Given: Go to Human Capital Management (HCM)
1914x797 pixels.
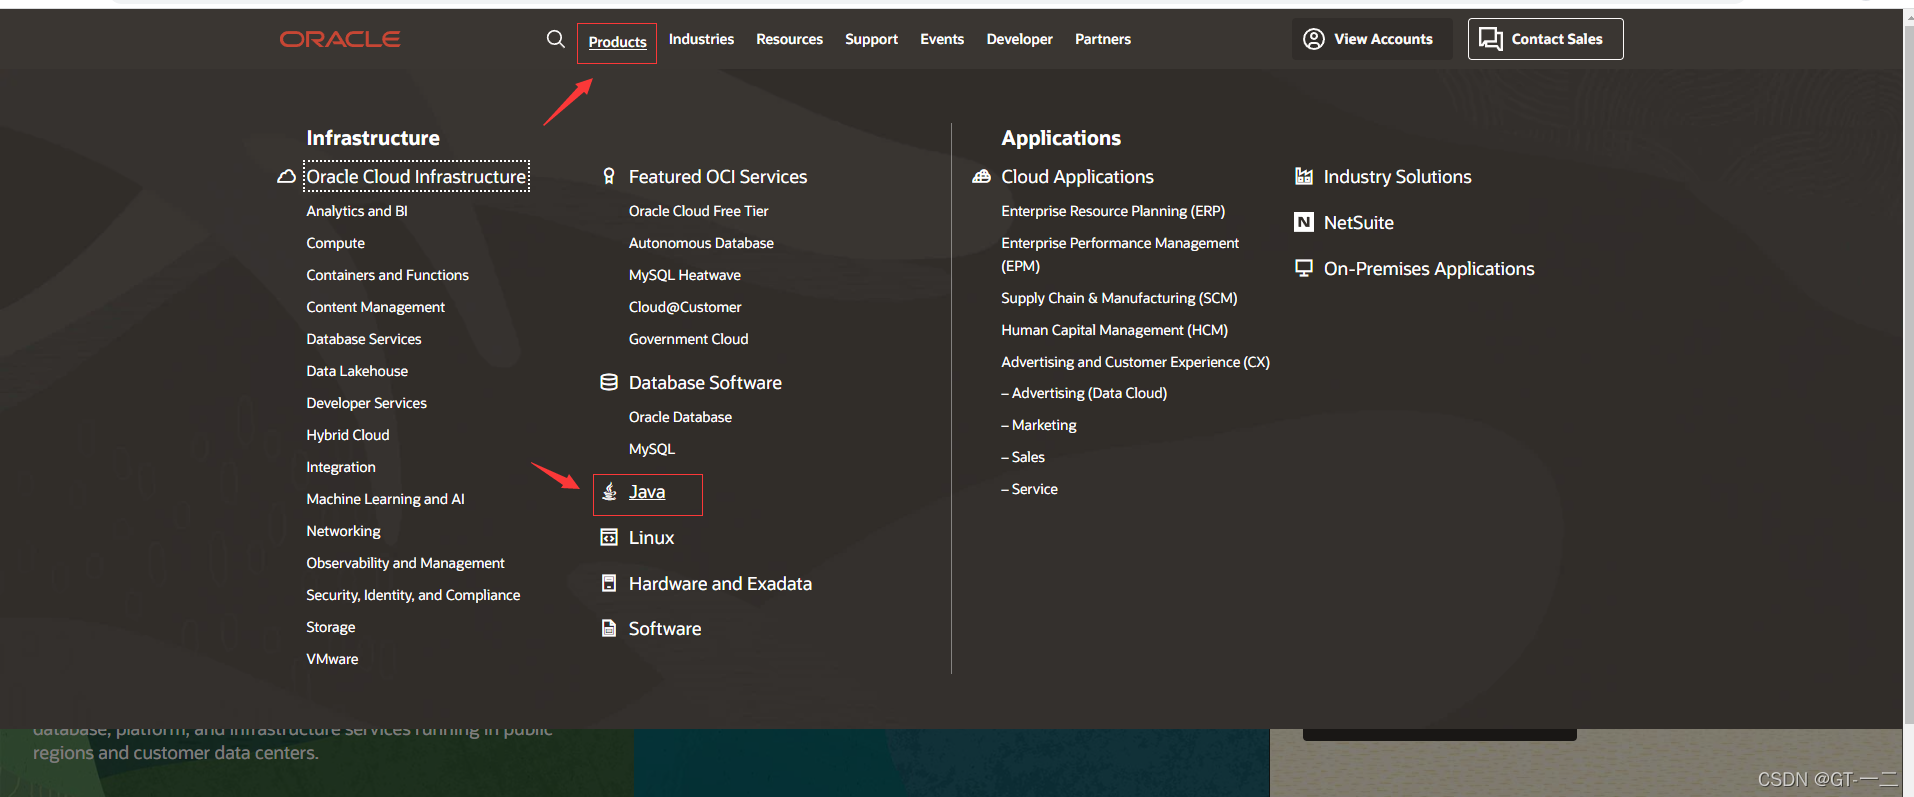Looking at the screenshot, I should click(1114, 330).
